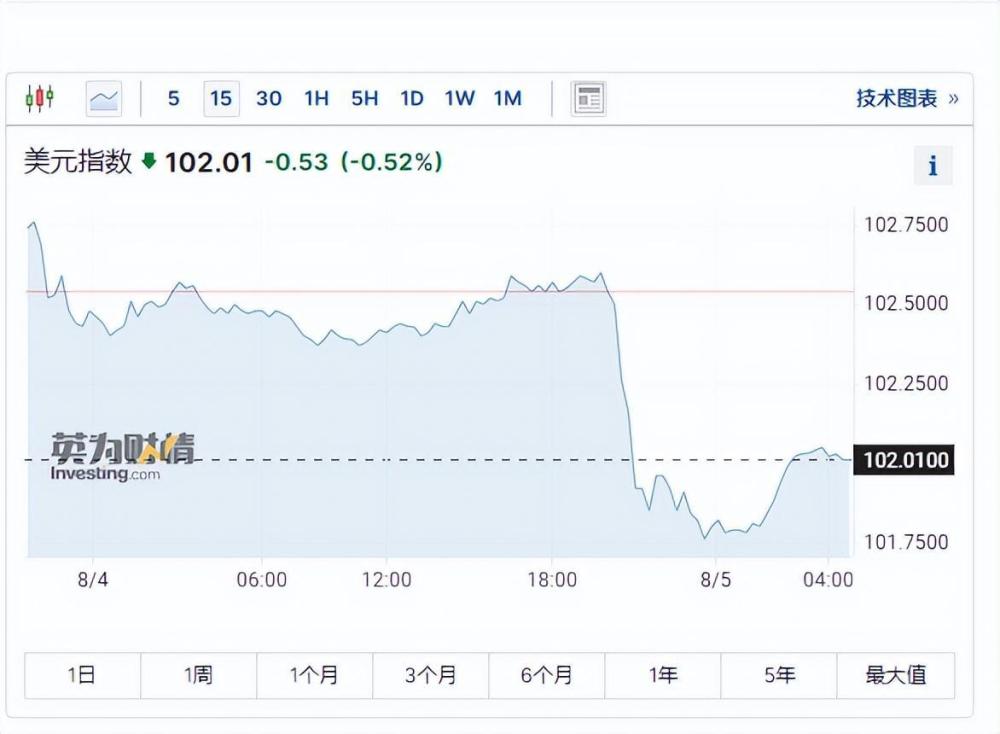
Task: Click the info icon button
Action: (x=932, y=166)
